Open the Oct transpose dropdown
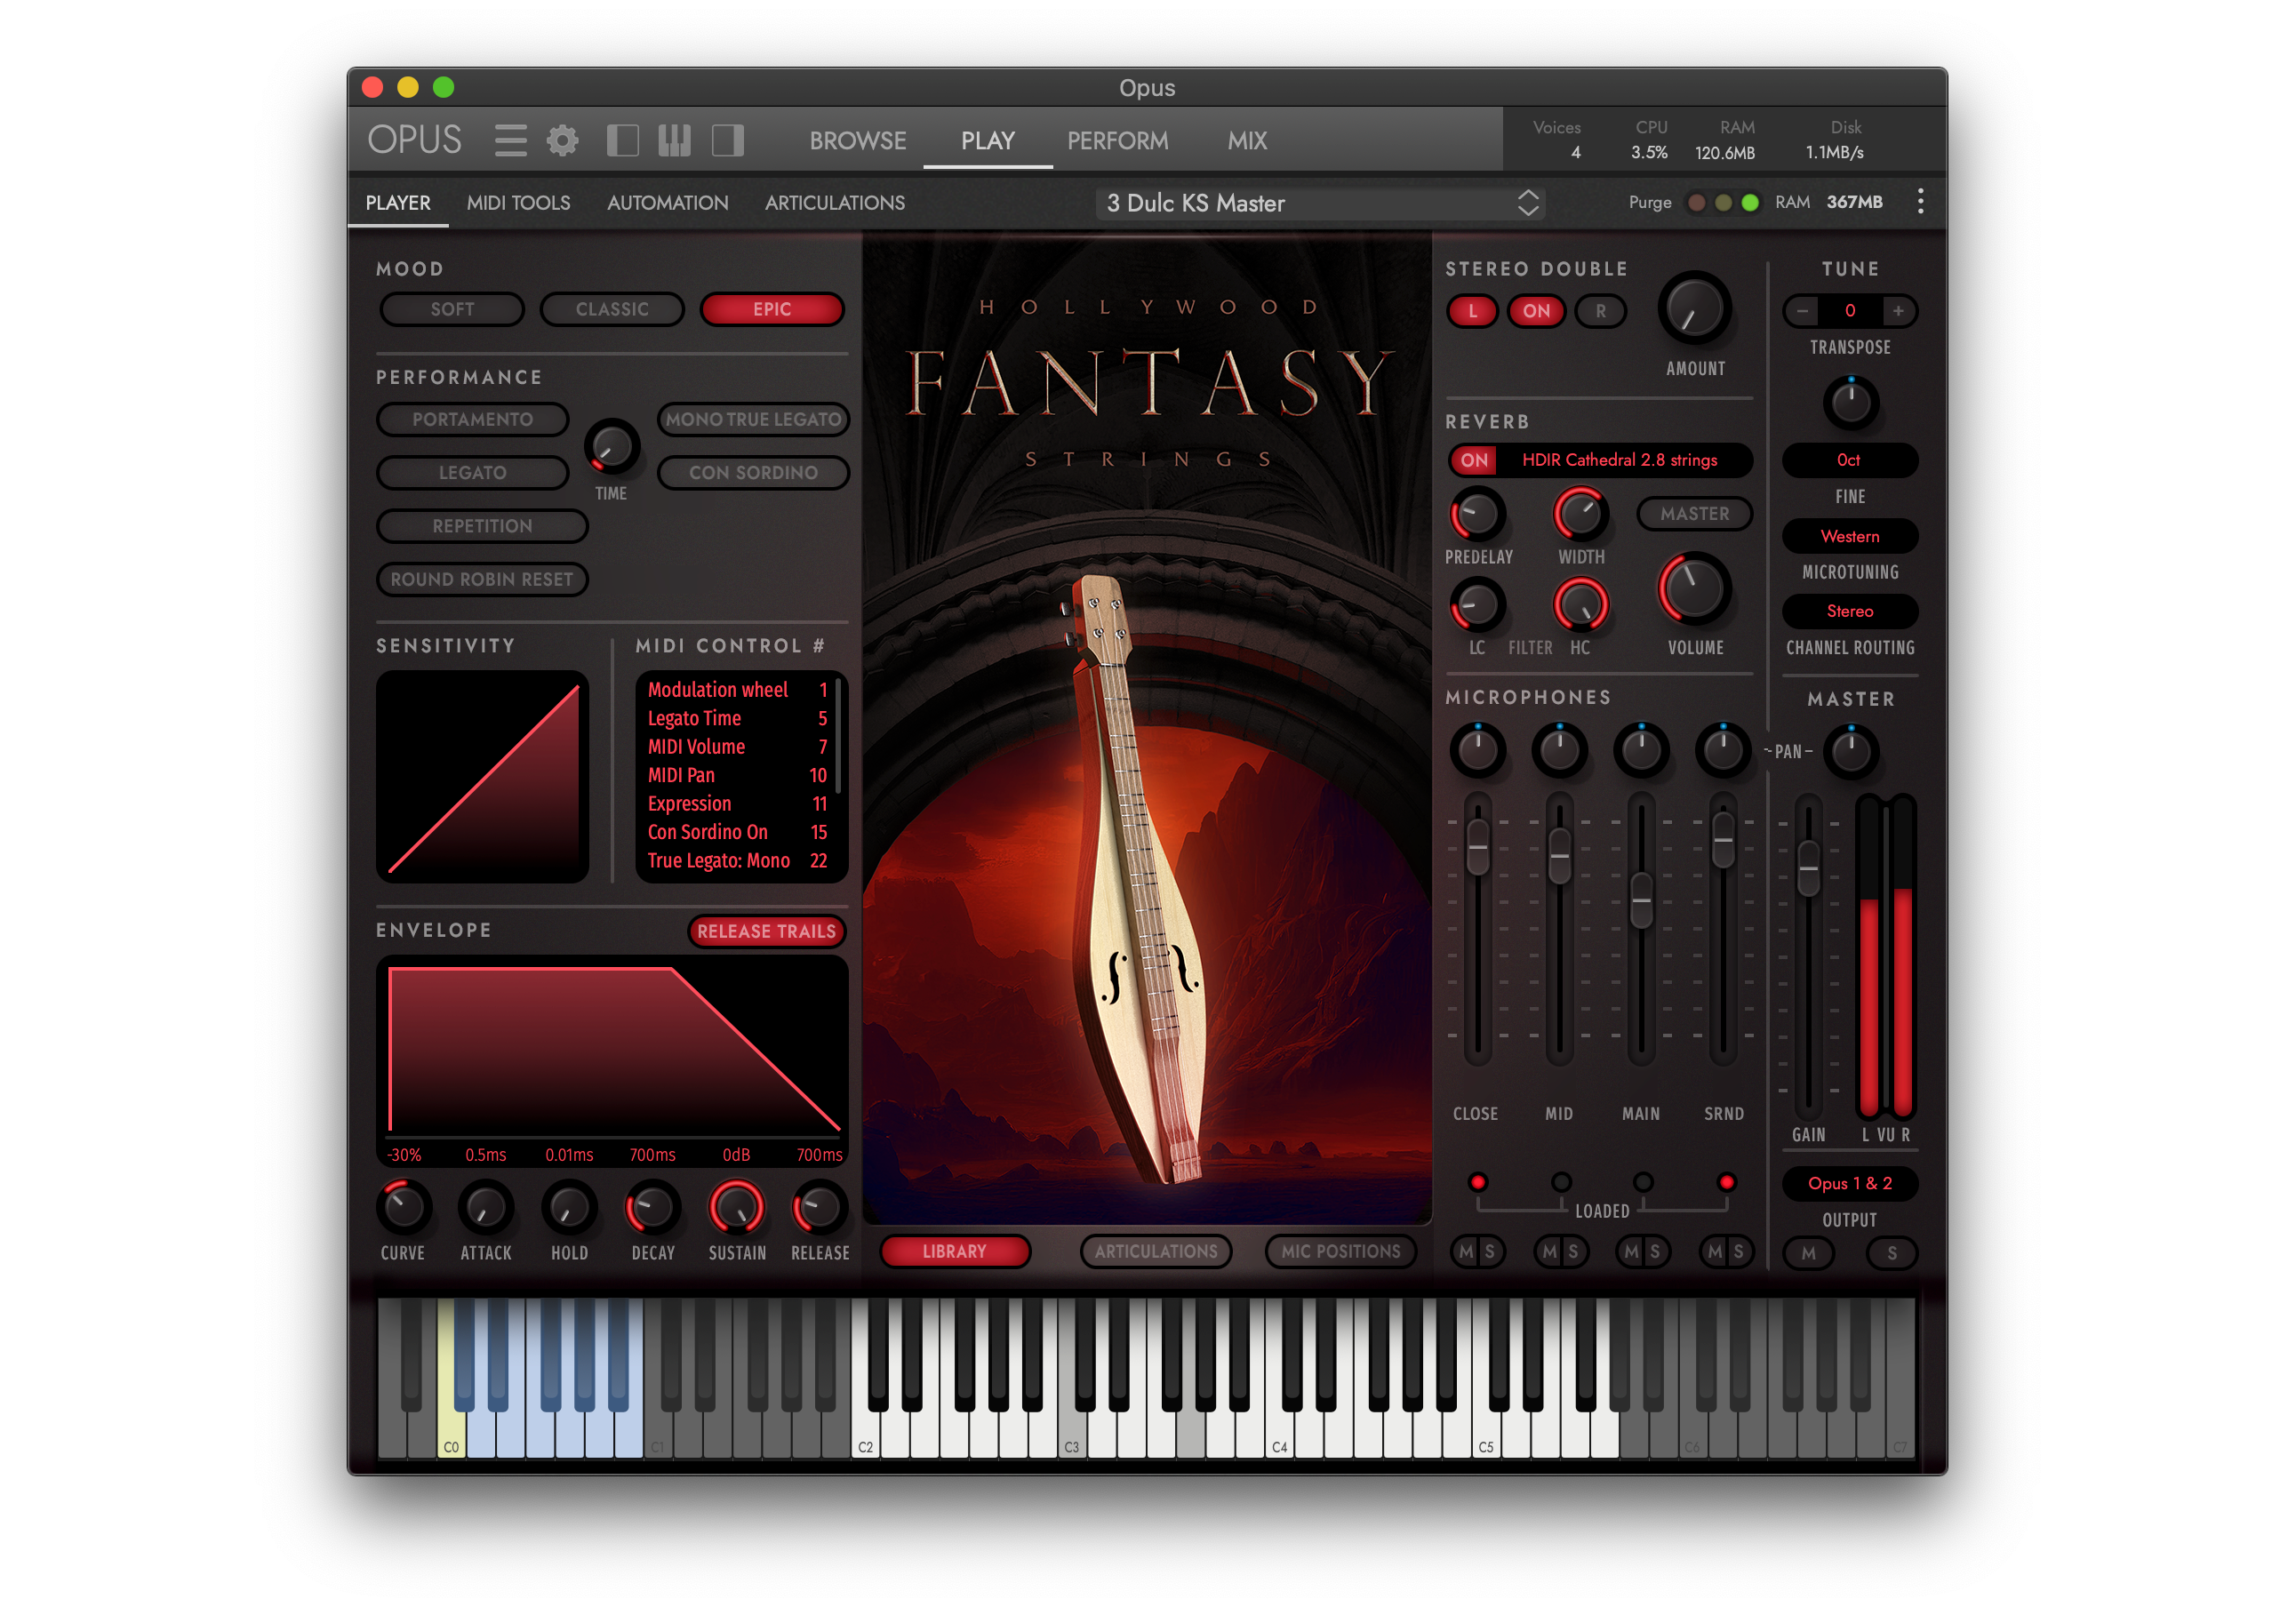Image resolution: width=2296 pixels, height=1607 pixels. 1849,461
